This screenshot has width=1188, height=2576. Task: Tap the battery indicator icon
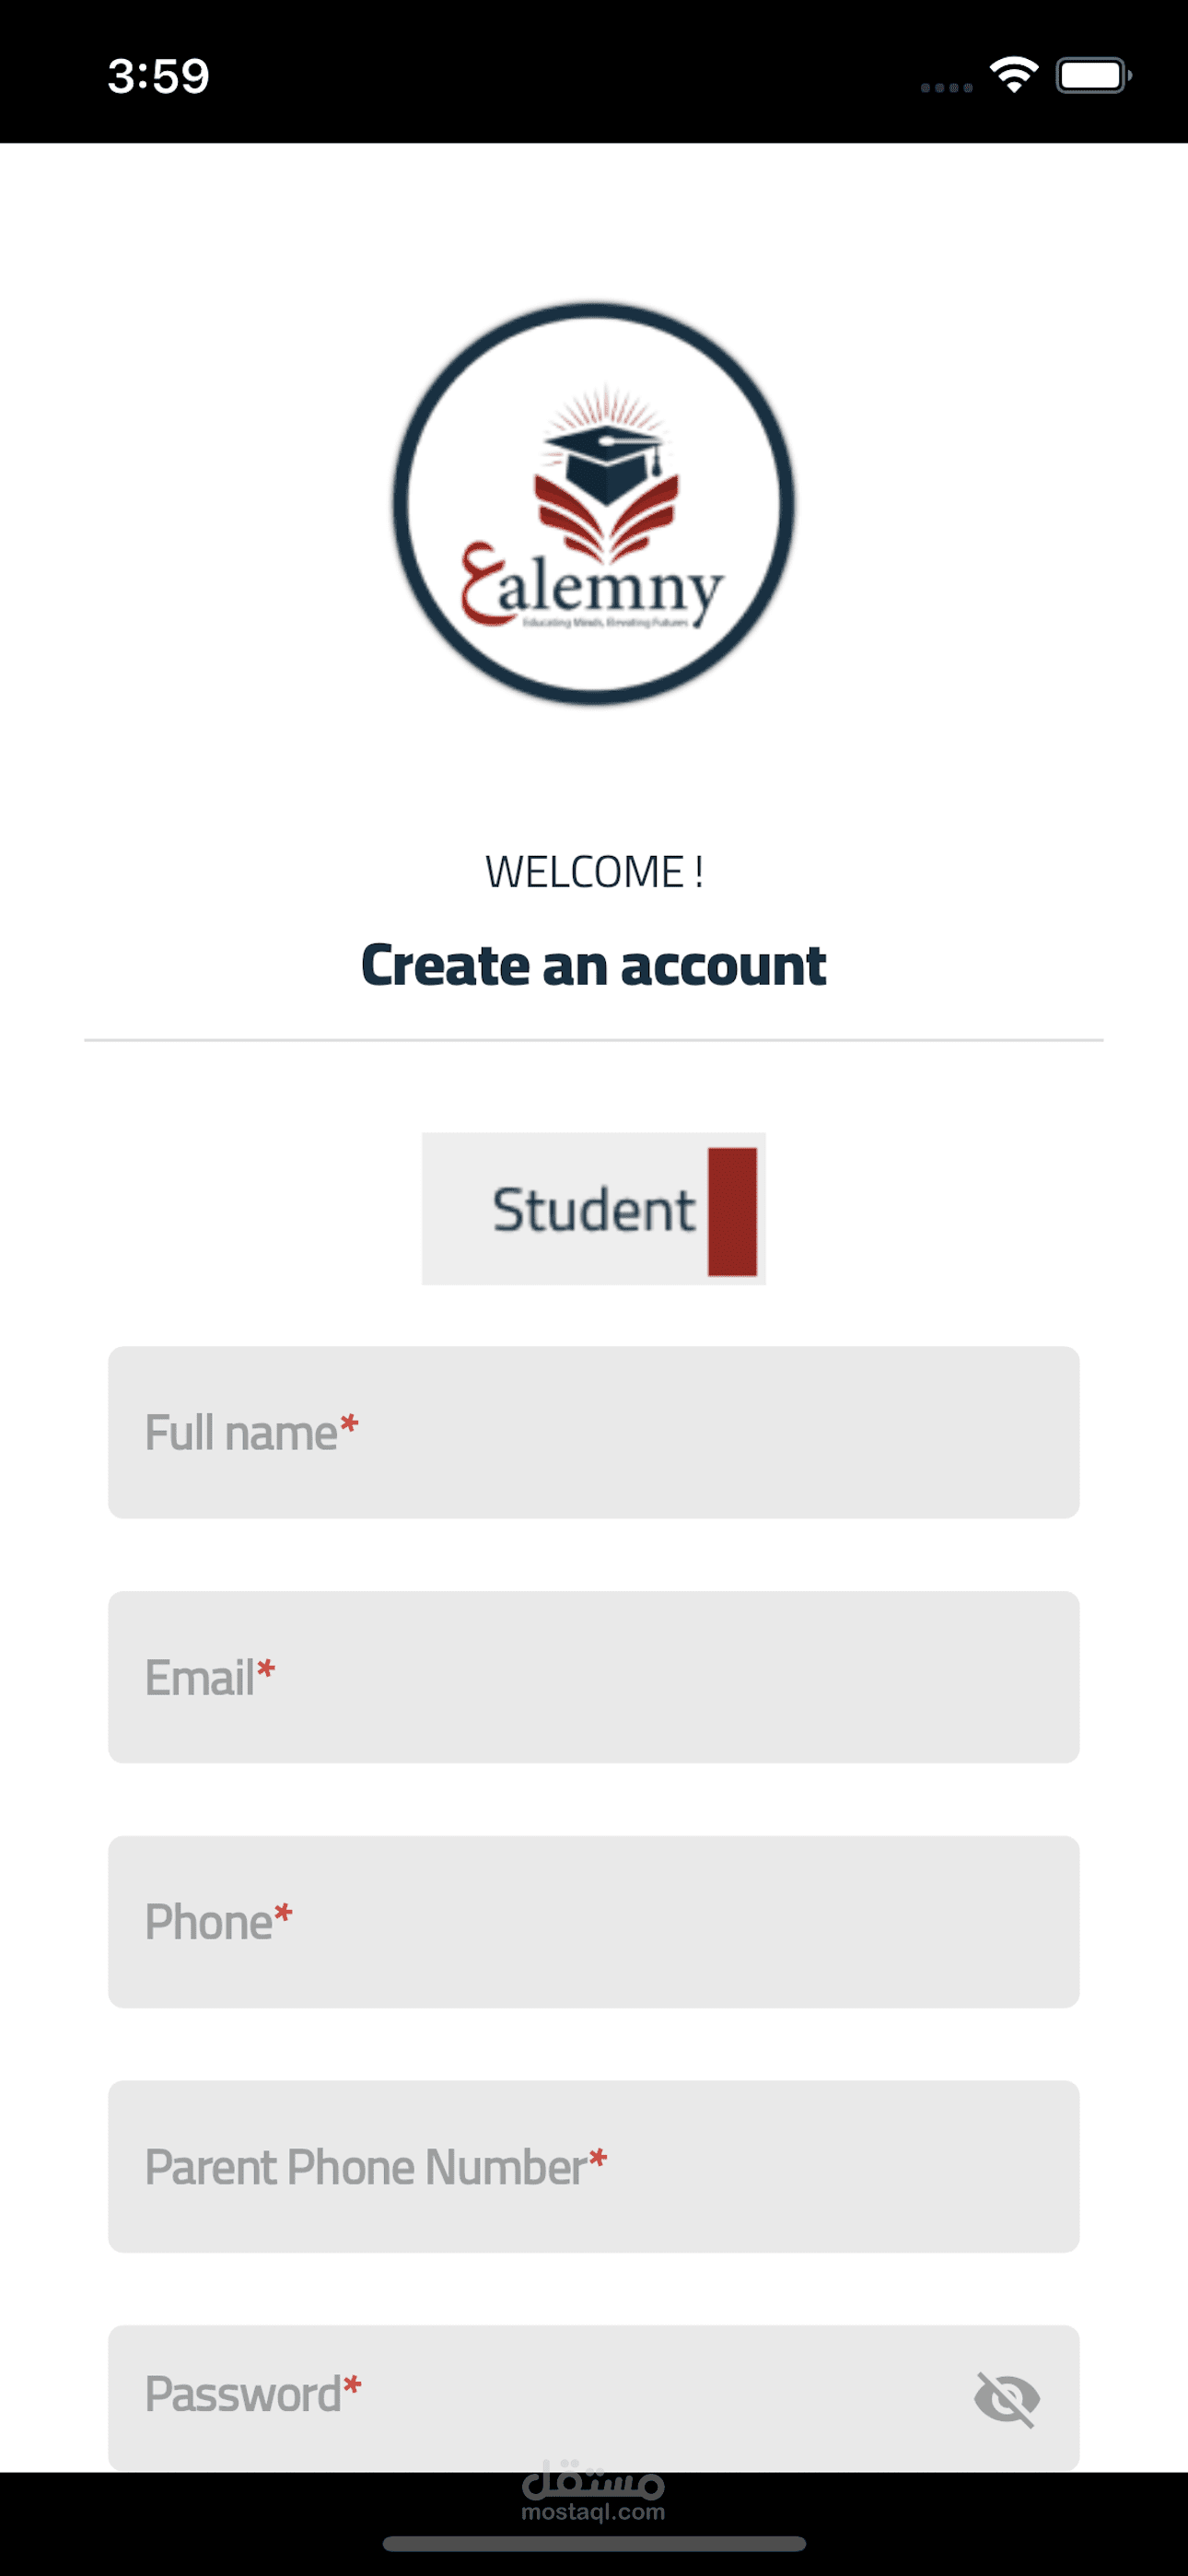(1093, 76)
